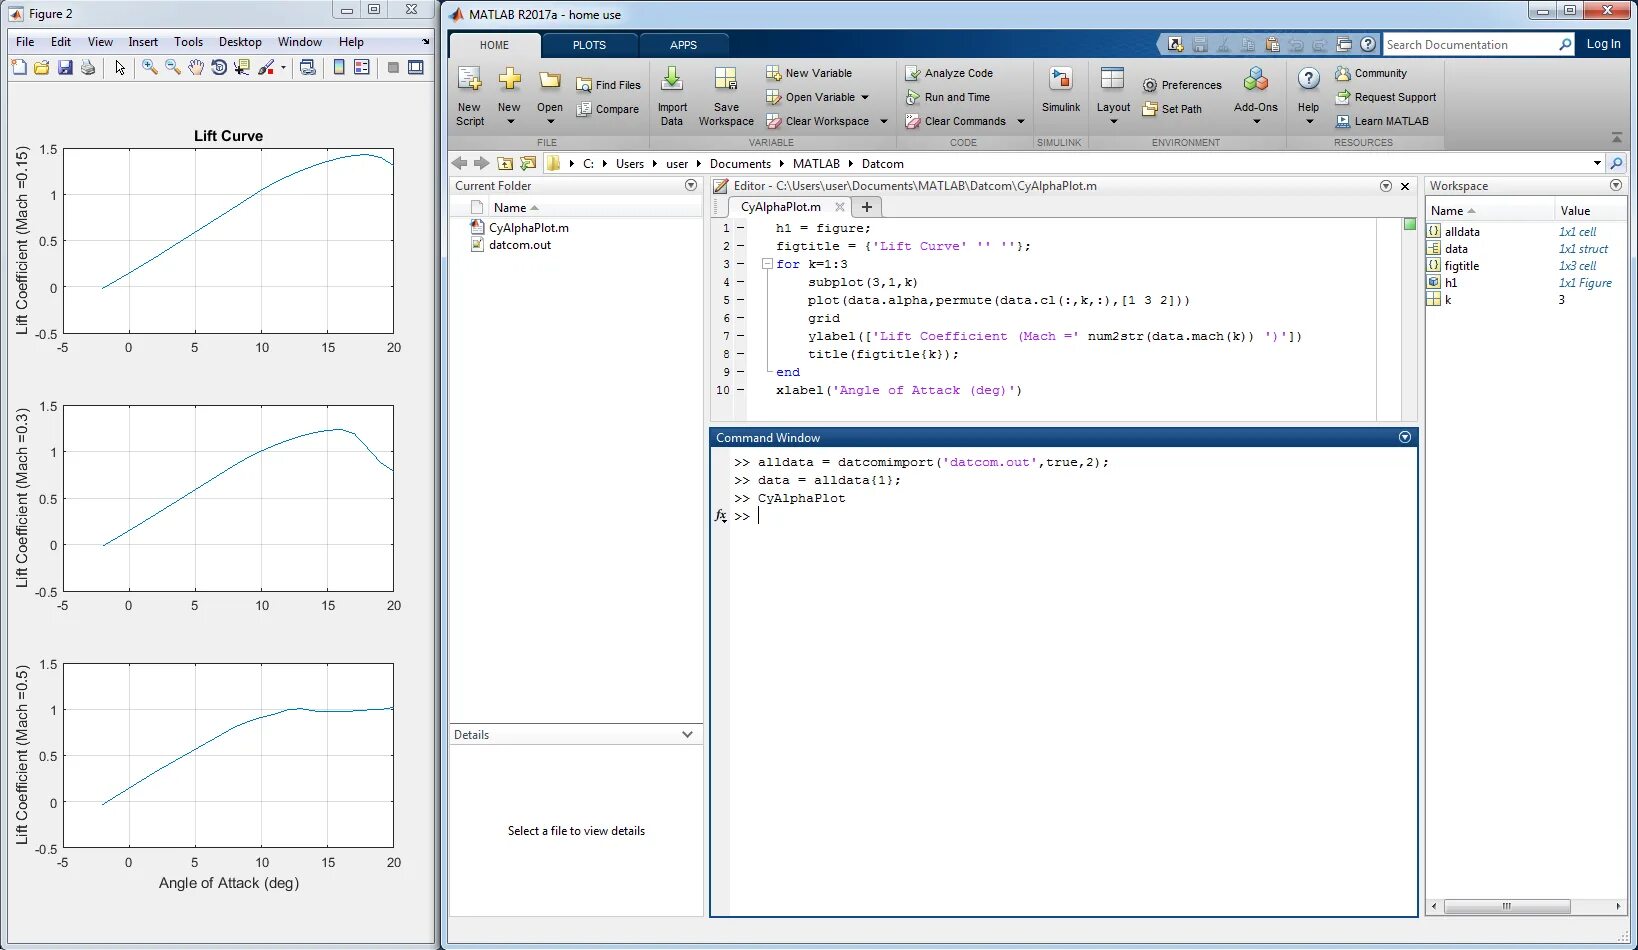The width and height of the screenshot is (1638, 950).
Task: Open Current Folder panel actions menu
Action: [x=691, y=185]
